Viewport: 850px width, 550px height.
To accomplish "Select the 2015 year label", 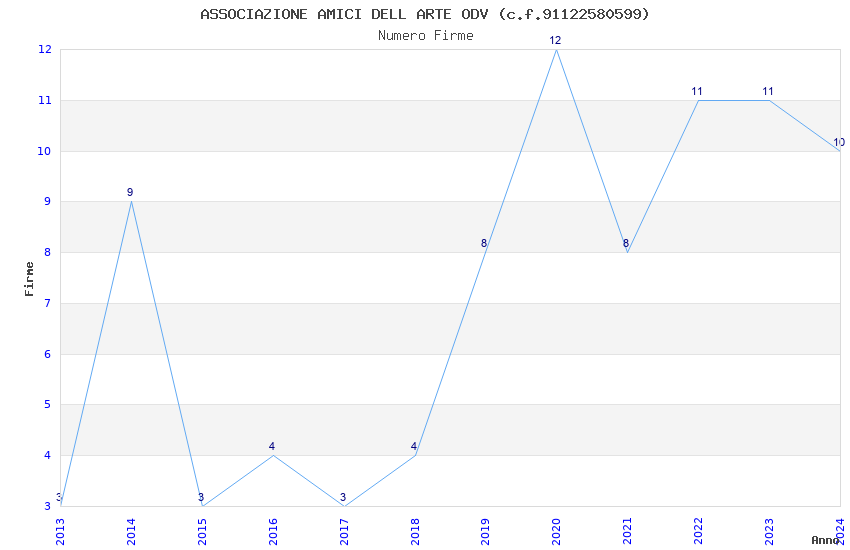I will point(202,532).
